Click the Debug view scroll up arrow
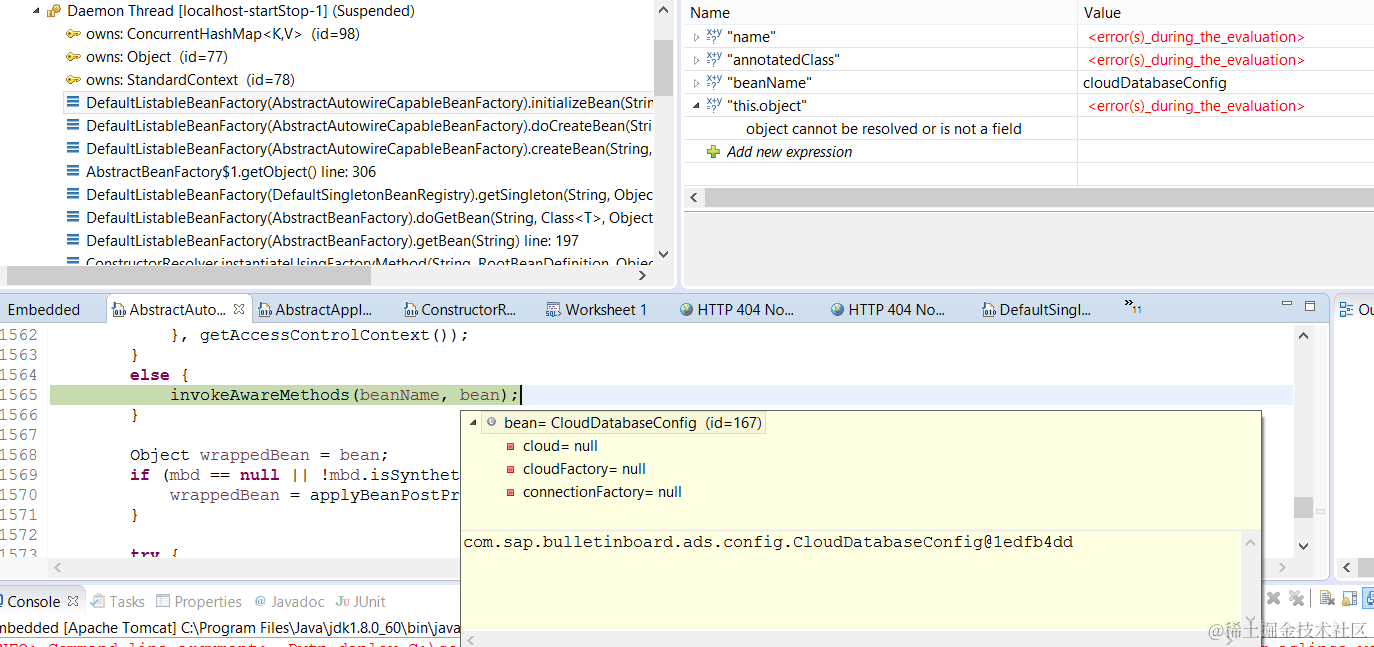The image size is (1374, 647). tap(663, 9)
